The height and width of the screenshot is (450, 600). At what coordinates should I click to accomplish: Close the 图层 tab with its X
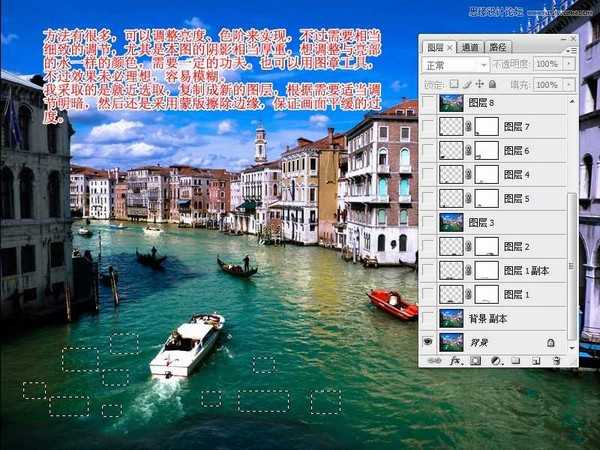click(x=450, y=47)
